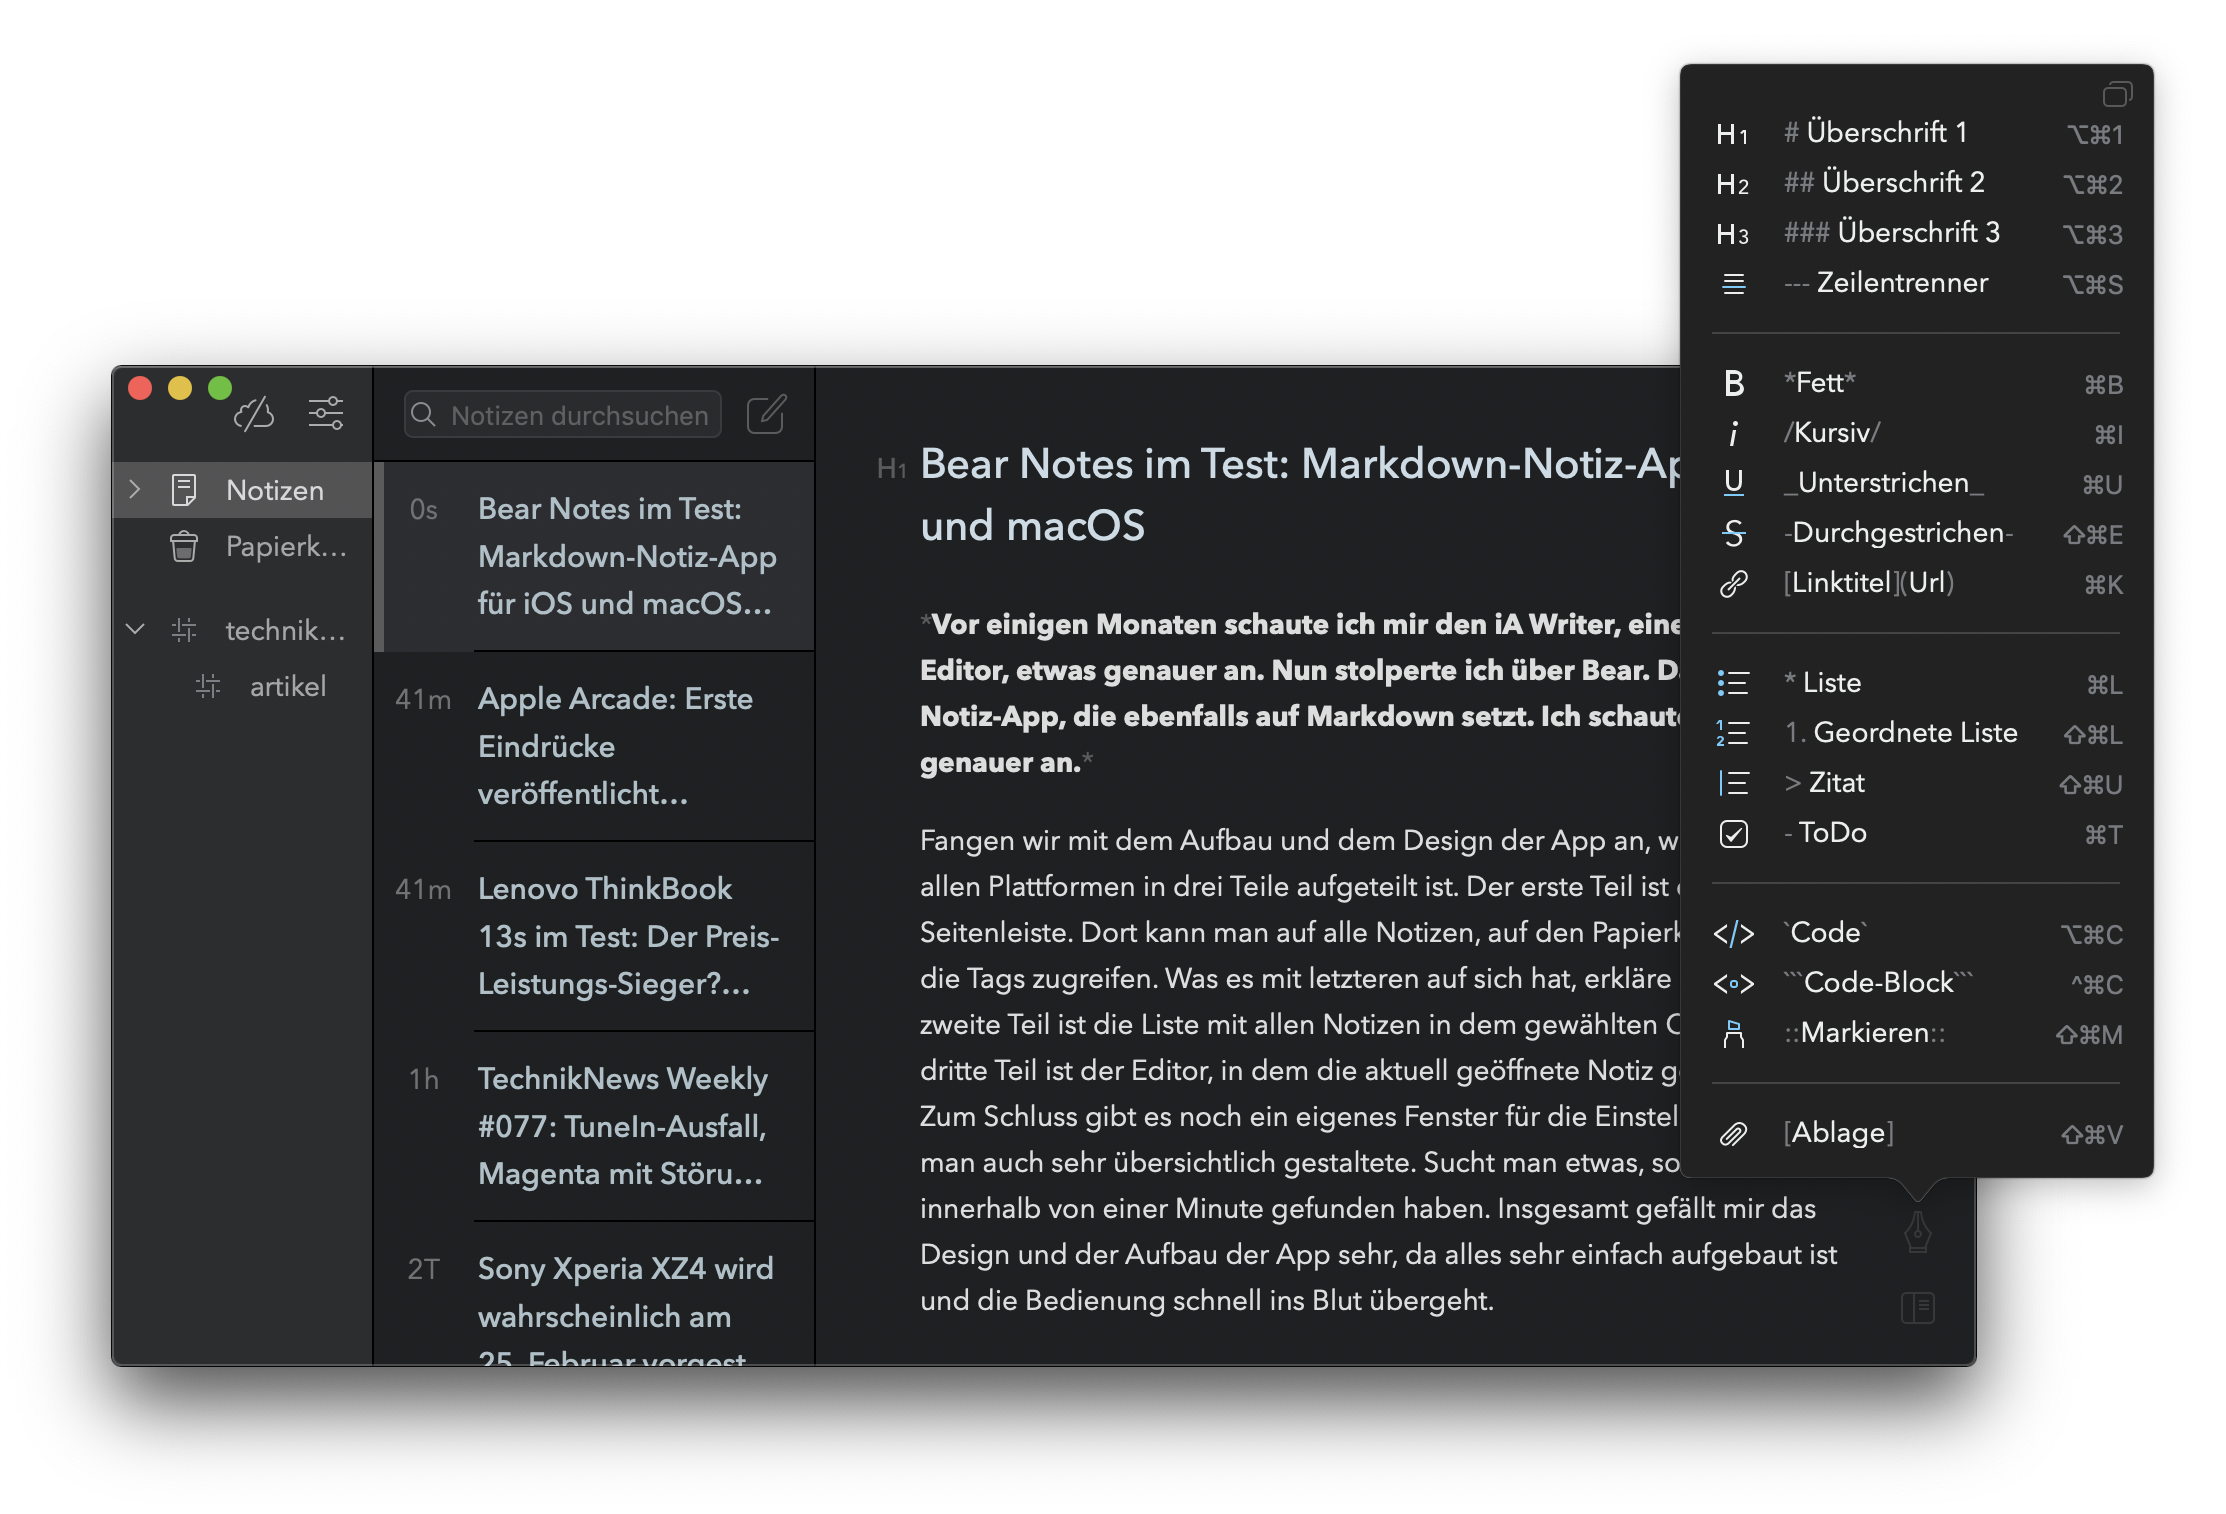Open the TechnikNews Weekly #077 note
This screenshot has width=2226, height=1514.
pyautogui.click(x=595, y=1126)
